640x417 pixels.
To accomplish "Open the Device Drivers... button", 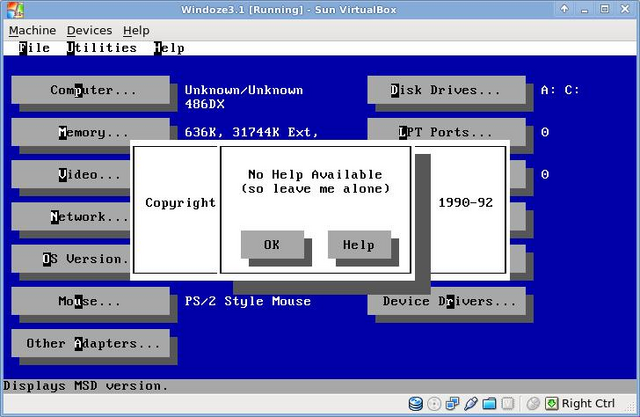I will [x=447, y=301].
